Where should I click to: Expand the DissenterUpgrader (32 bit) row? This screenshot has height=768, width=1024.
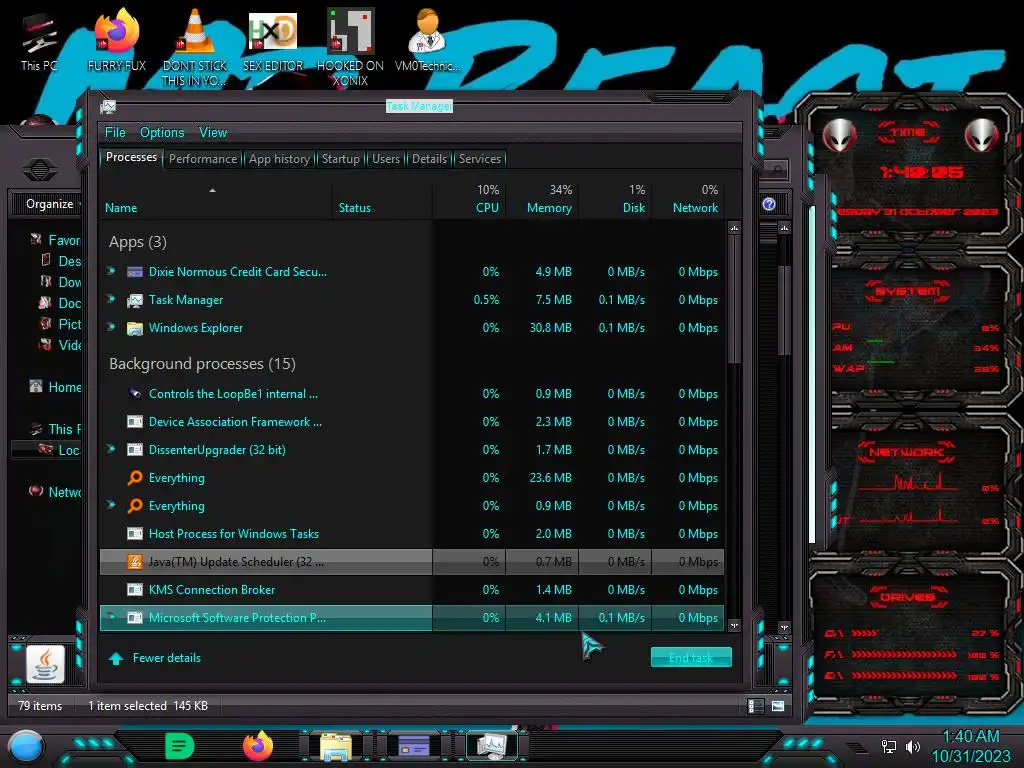111,449
